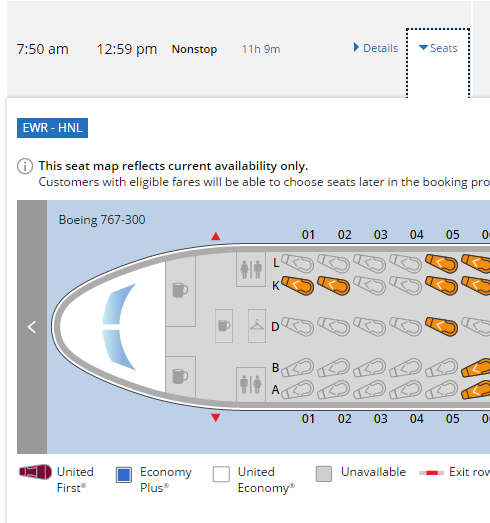Click the upper galley coffee cup icon
The height and width of the screenshot is (523, 490).
(180, 290)
